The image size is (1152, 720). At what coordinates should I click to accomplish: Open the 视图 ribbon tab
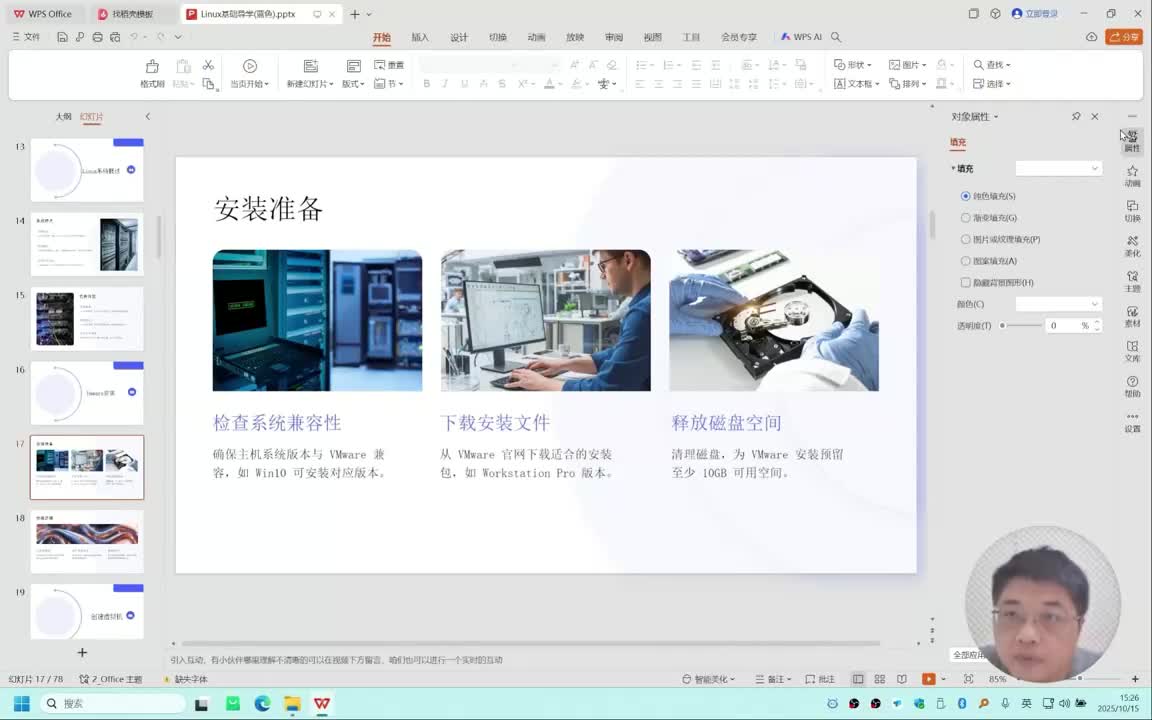tap(652, 37)
